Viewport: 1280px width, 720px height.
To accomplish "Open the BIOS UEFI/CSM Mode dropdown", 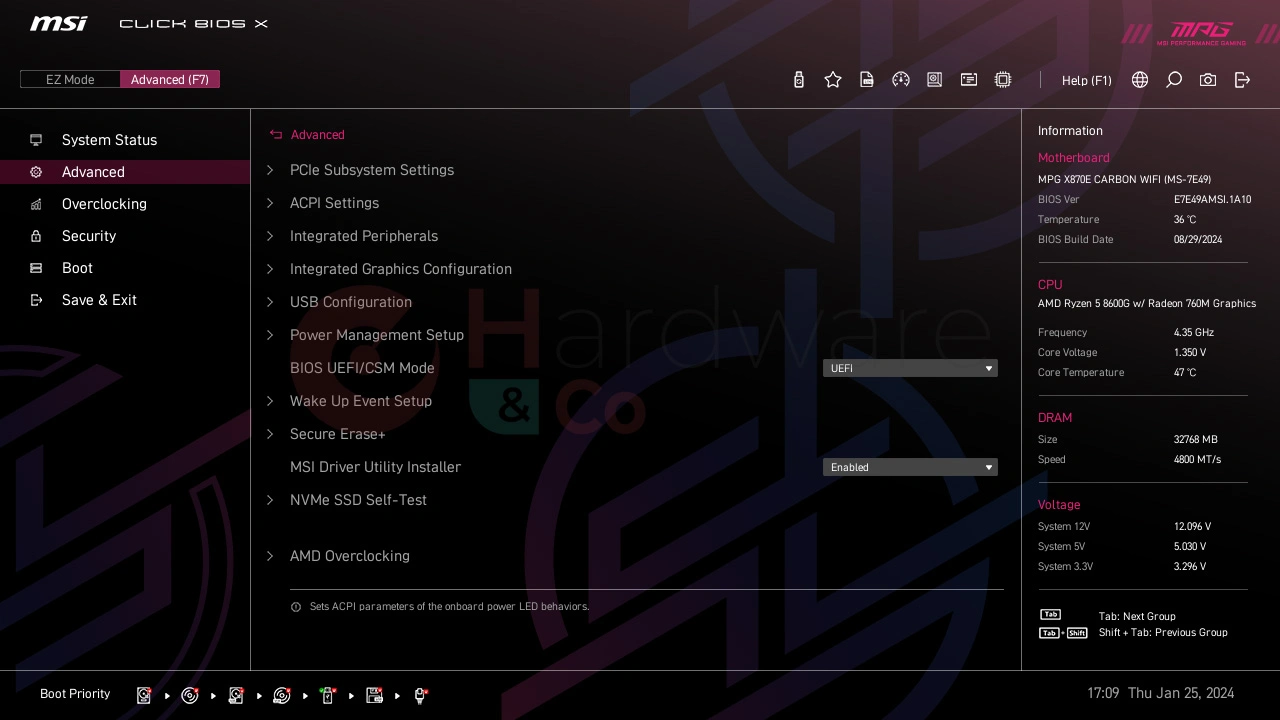I will pyautogui.click(x=910, y=368).
